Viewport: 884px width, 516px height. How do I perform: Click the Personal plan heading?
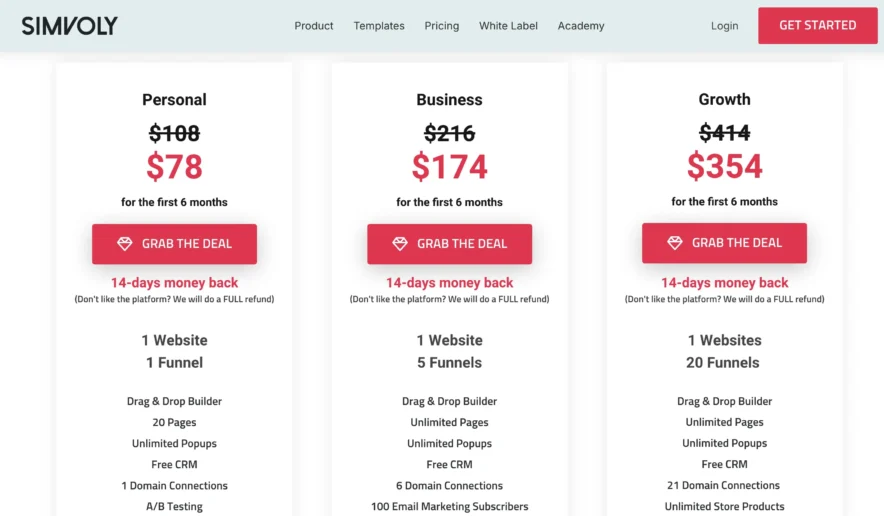(174, 100)
